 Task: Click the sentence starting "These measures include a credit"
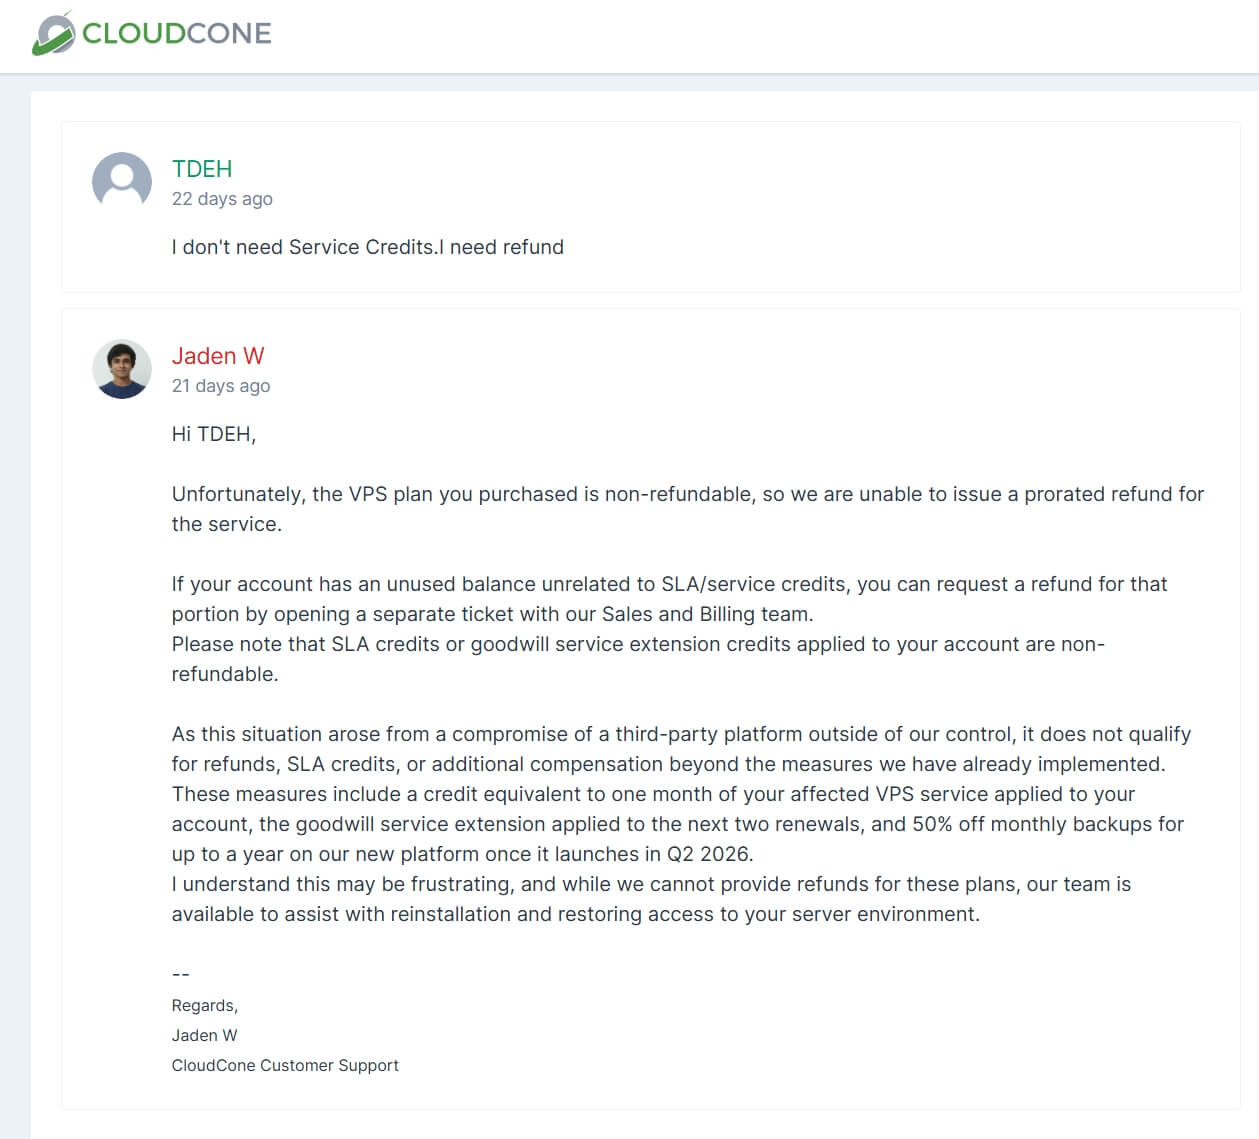tap(653, 794)
